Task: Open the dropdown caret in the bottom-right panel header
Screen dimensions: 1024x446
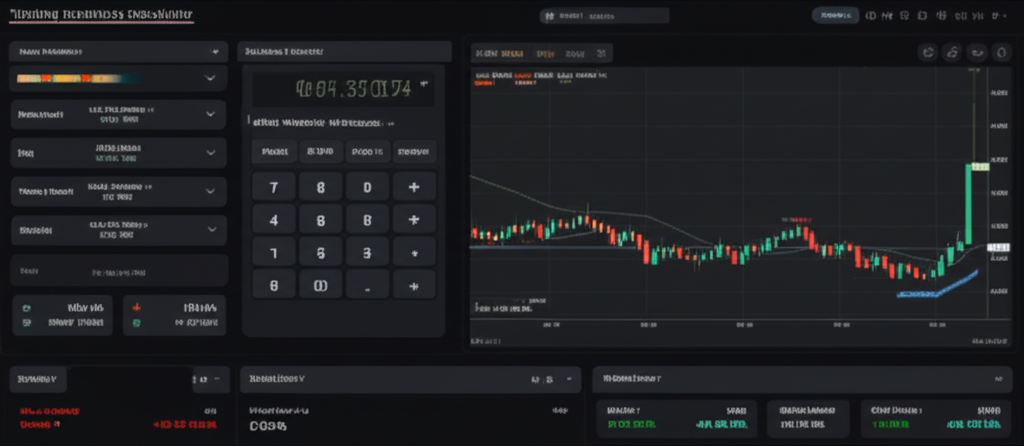Action: pos(996,380)
